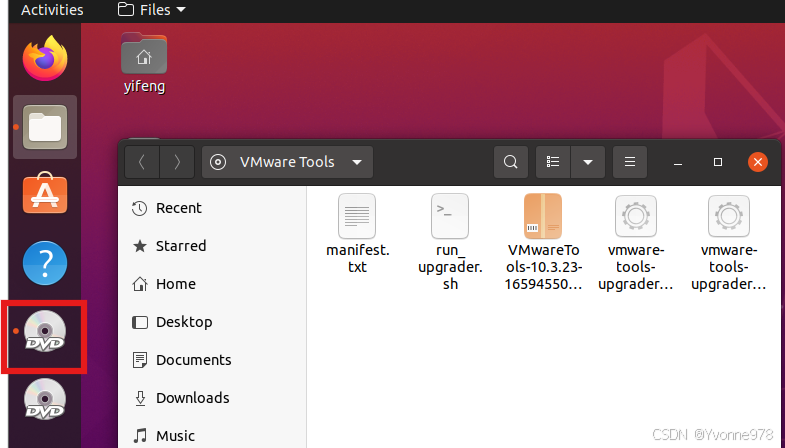Viewport: 785px width, 448px height.
Task: Launch Ubuntu Software from the dock
Action: [x=45, y=194]
